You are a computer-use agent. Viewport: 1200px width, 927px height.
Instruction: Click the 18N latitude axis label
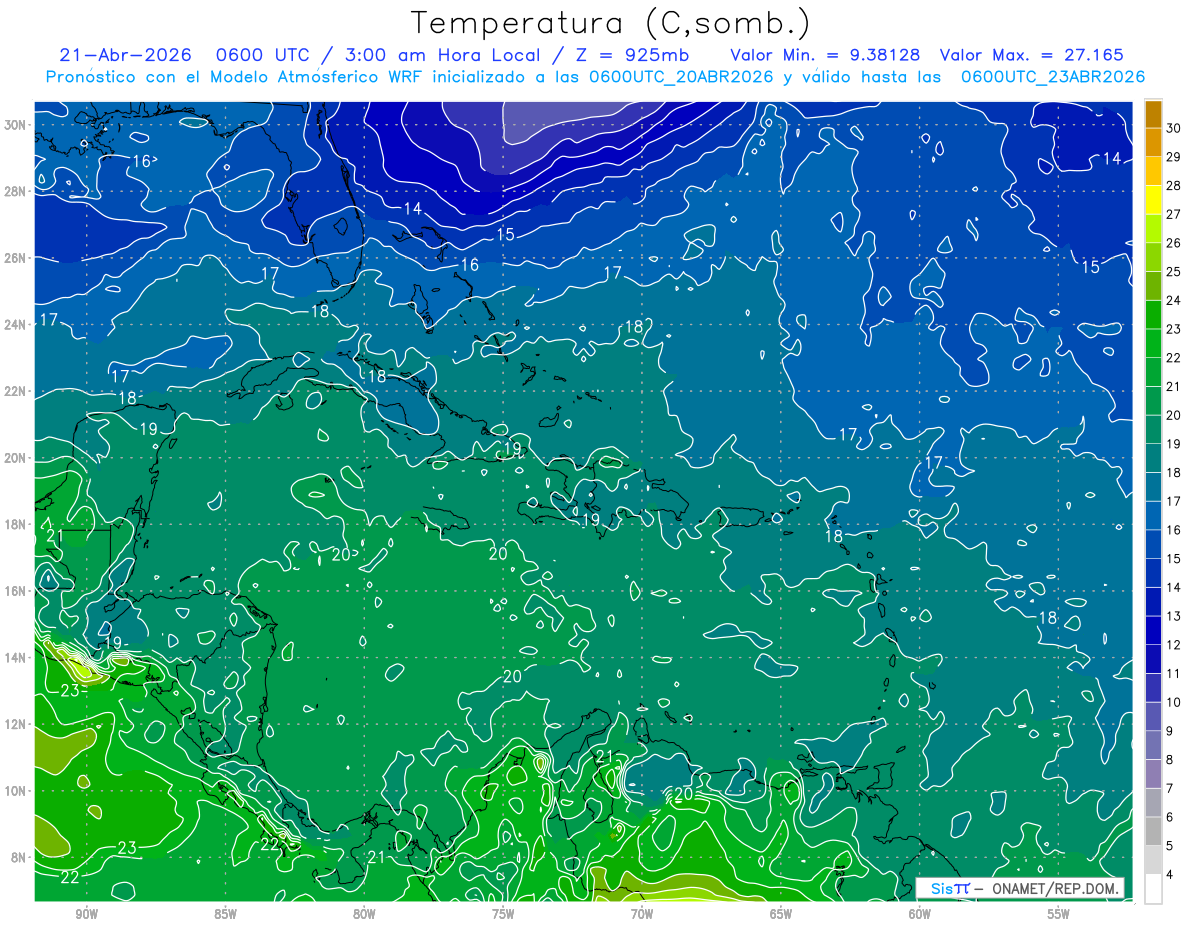pyautogui.click(x=17, y=524)
